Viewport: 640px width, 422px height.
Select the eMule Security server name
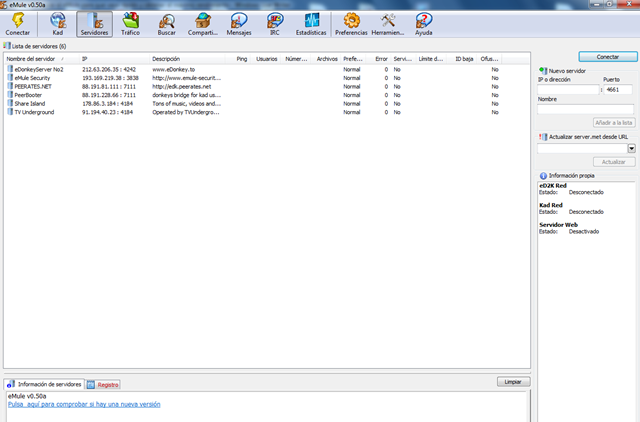coord(32,78)
